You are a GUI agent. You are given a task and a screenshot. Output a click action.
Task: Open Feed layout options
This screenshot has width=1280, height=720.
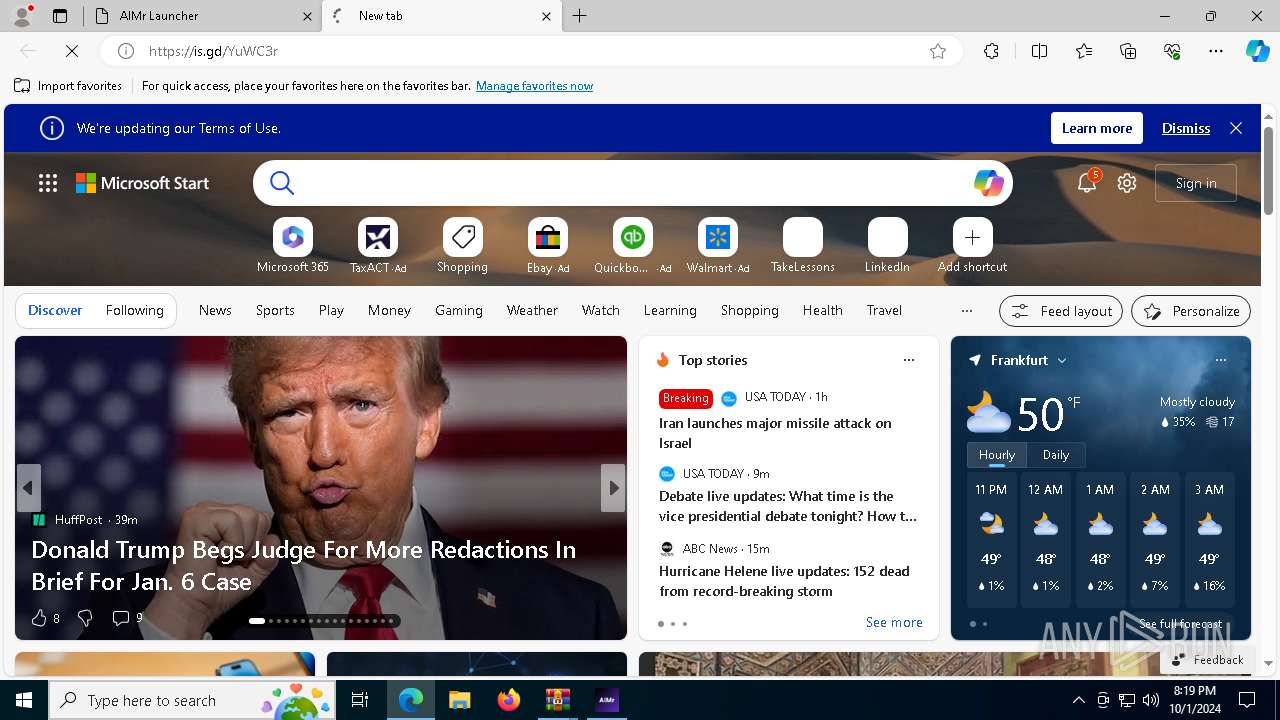coord(1061,311)
